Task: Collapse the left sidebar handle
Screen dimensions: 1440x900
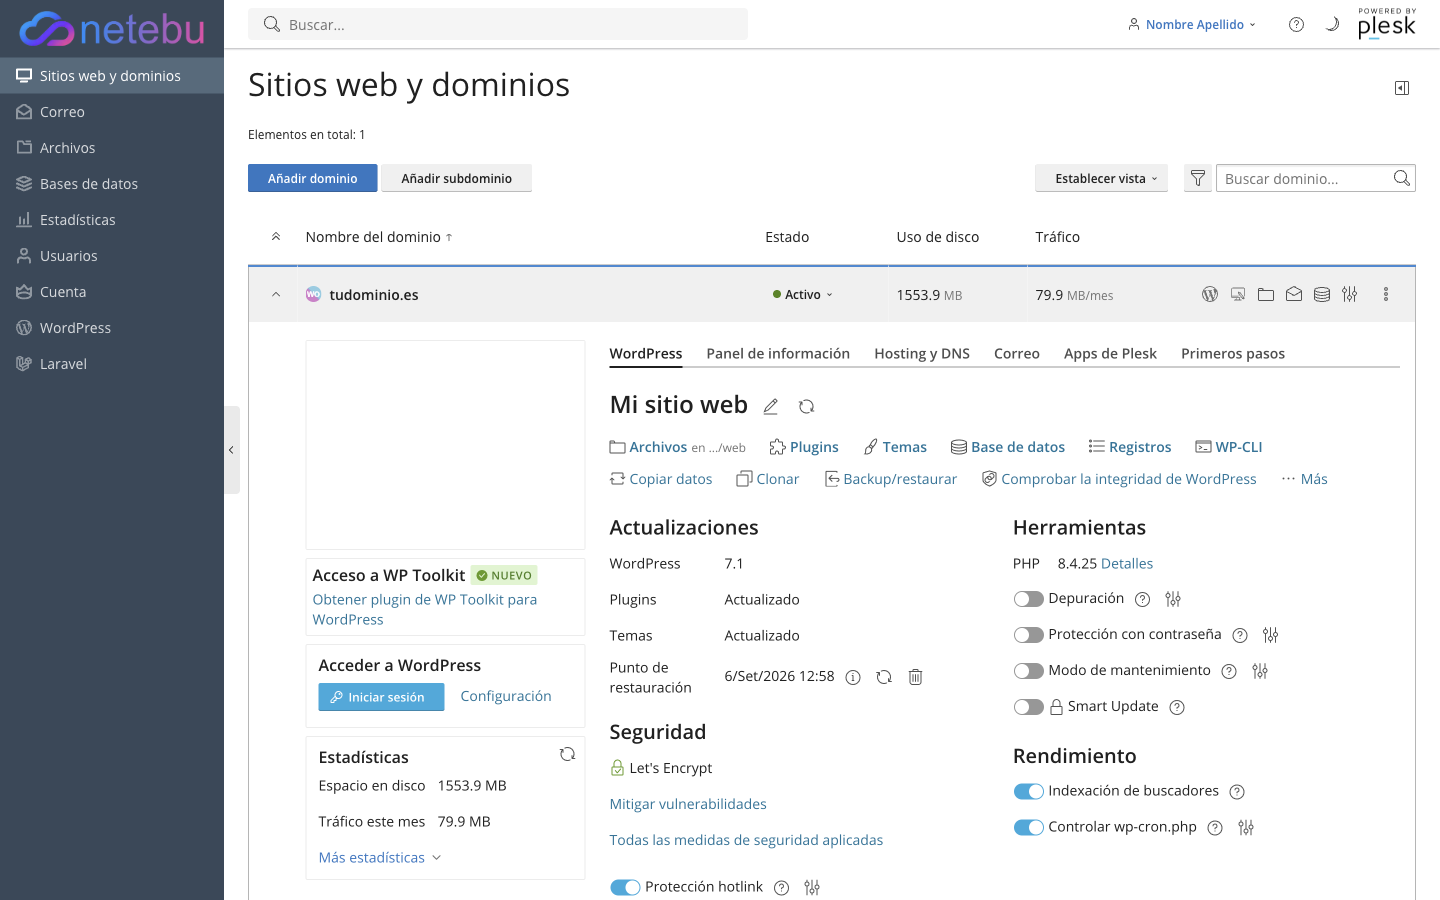Action: click(x=231, y=450)
